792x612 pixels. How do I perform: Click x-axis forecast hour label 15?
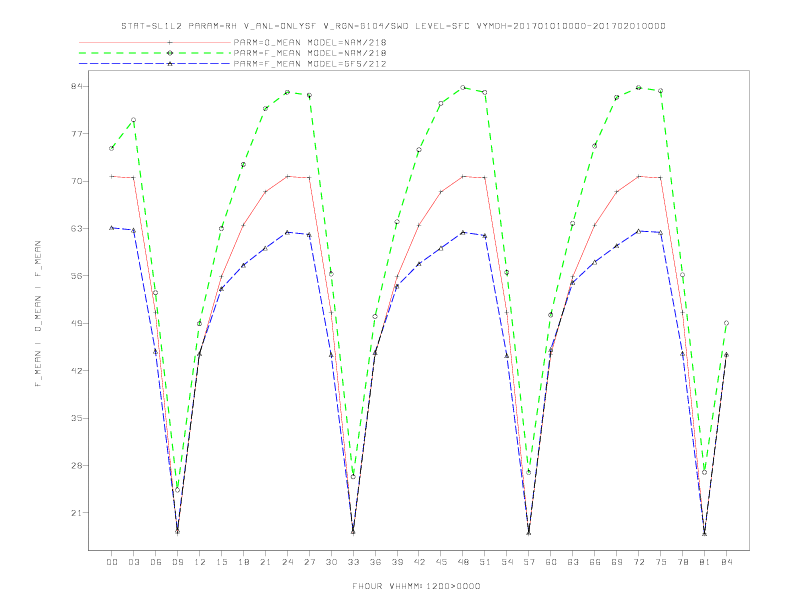coord(222,562)
